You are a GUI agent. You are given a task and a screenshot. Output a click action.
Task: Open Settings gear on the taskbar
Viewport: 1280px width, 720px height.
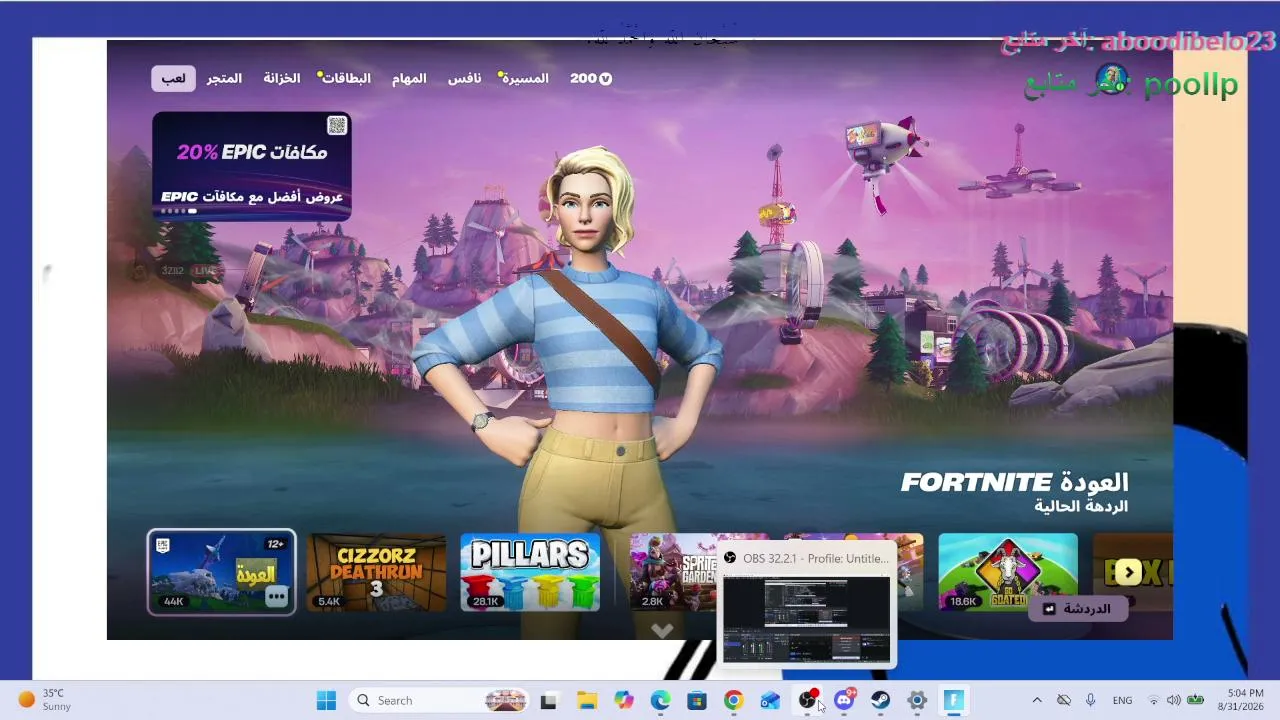[x=917, y=700]
